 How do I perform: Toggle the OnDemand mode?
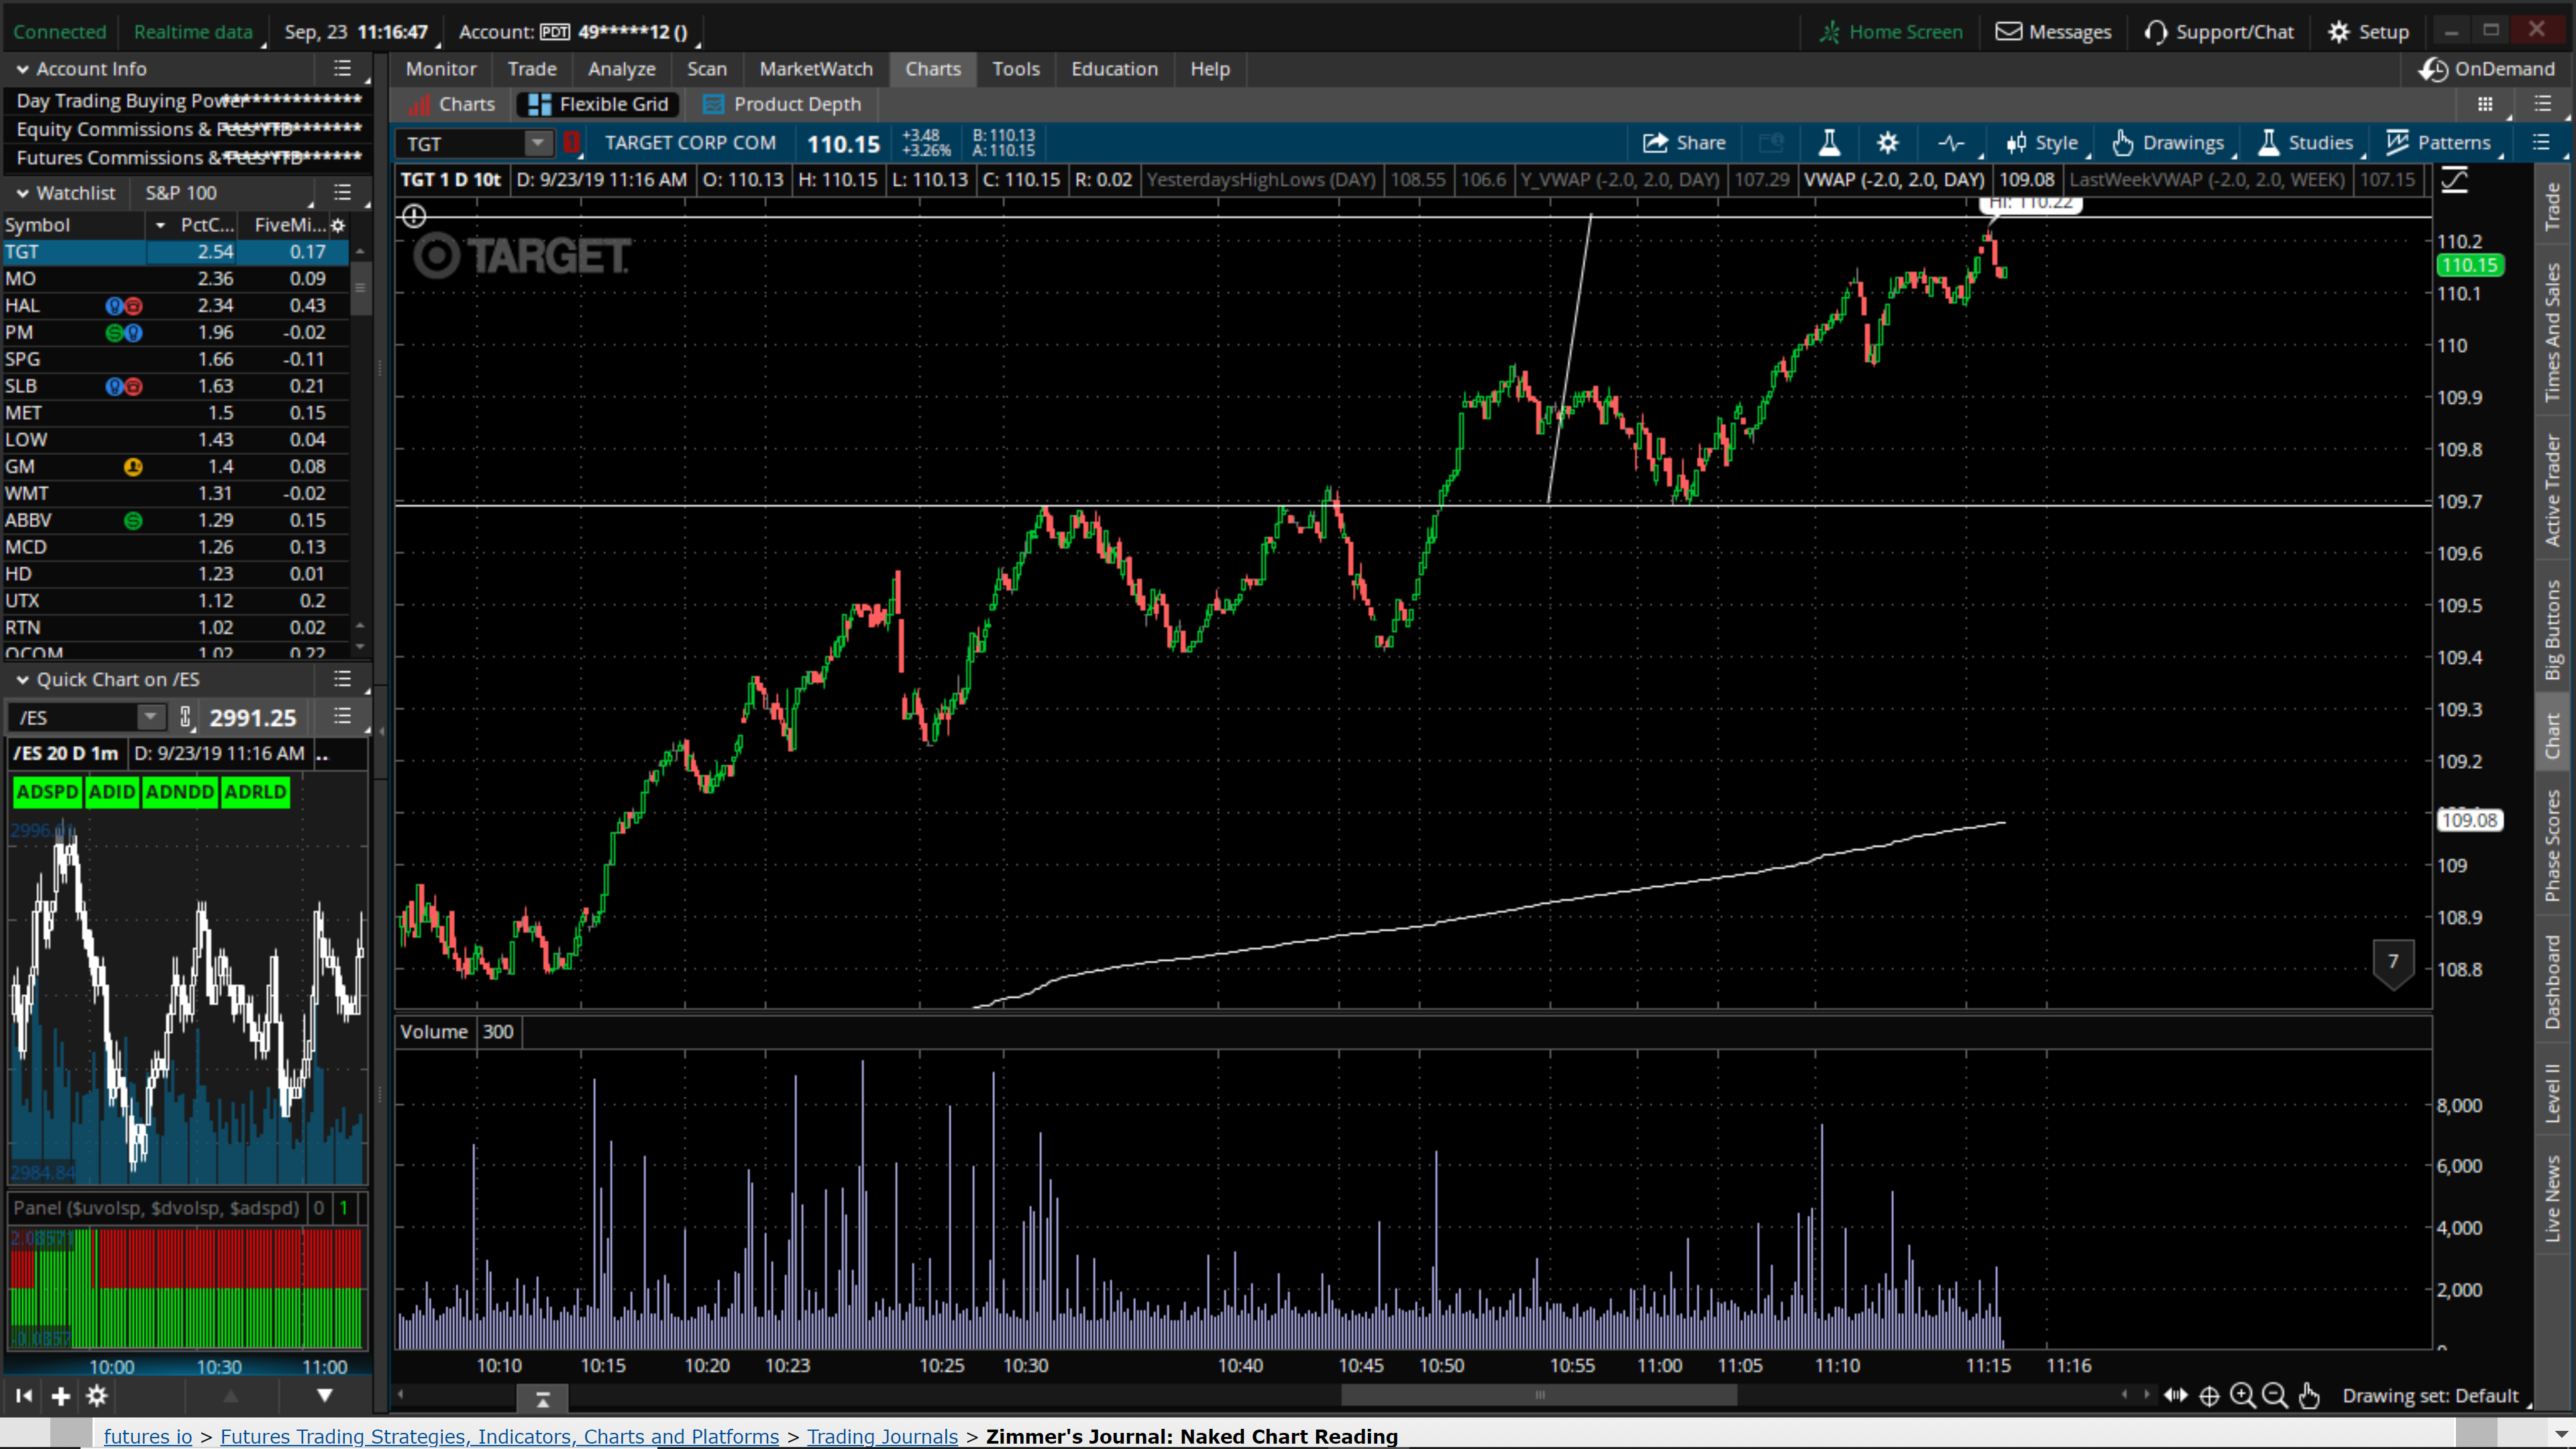(2488, 69)
